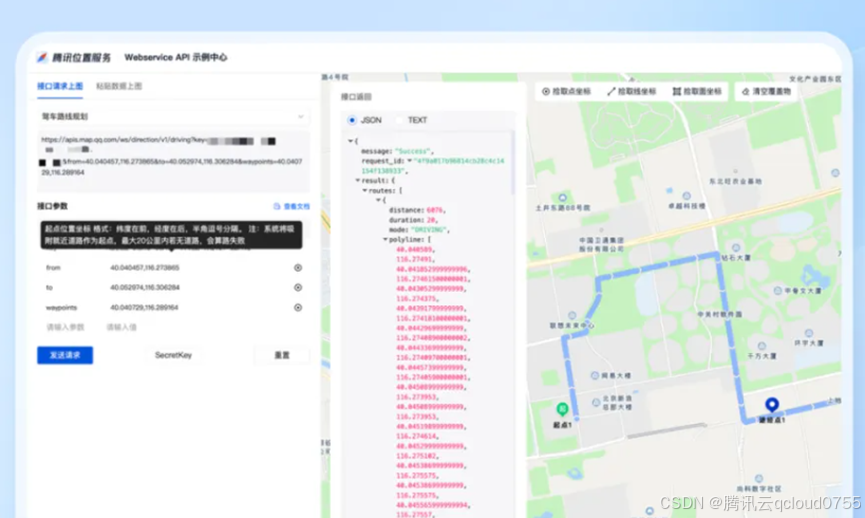Click the 网易大楼 POI icon on map
Viewport: 865px width, 518px height.
pos(595,376)
